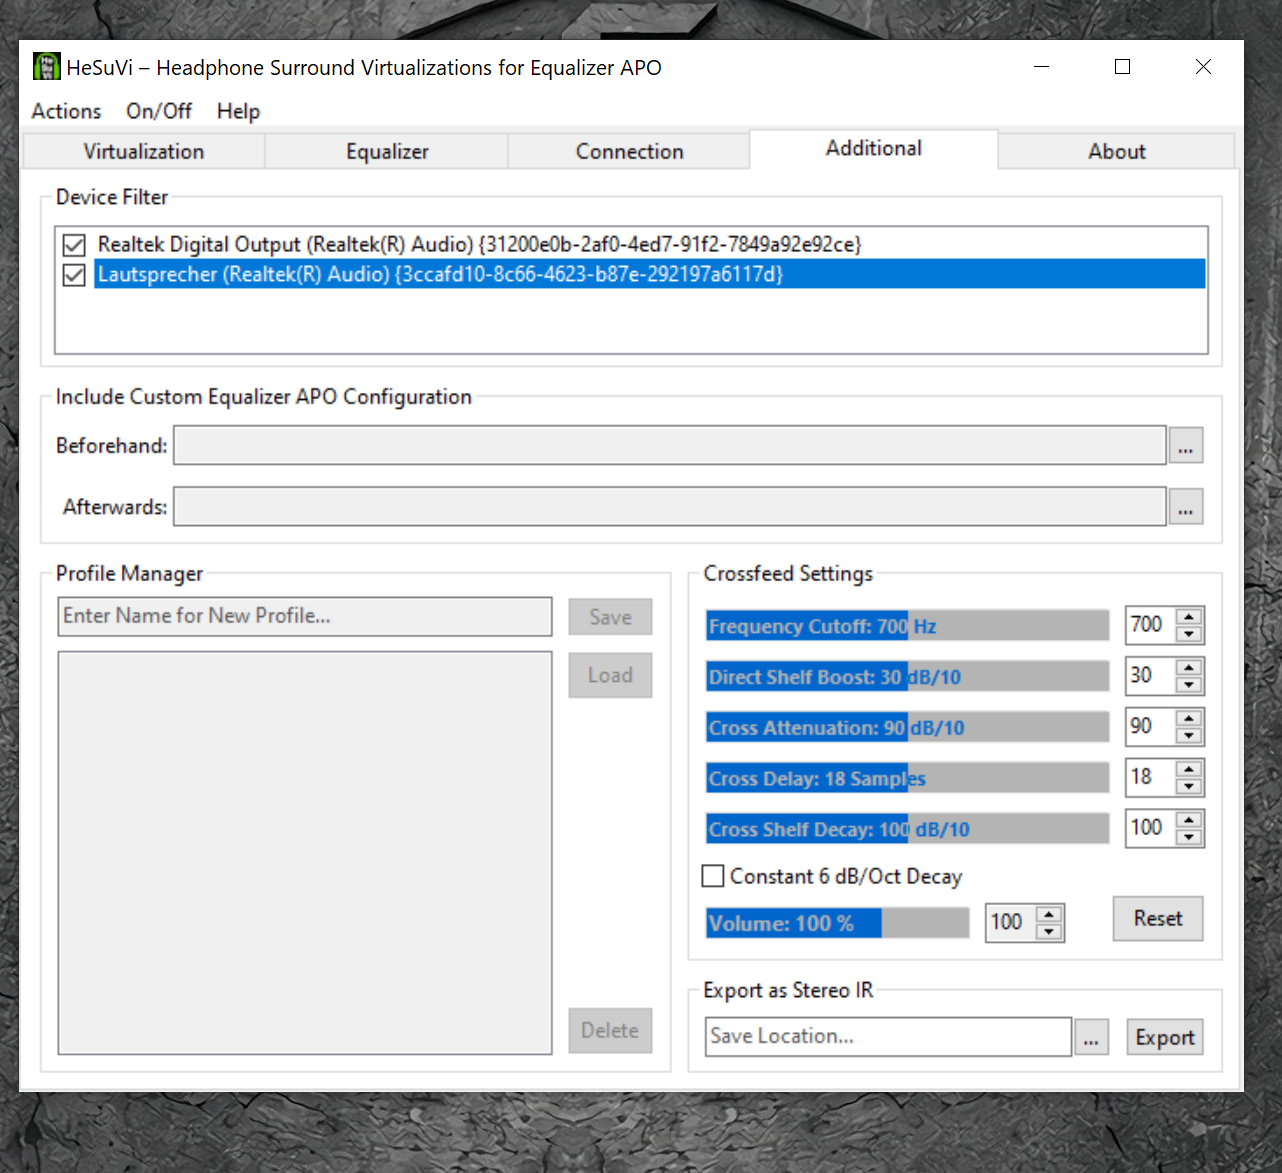
Task: Export as Stereo IR
Action: 1165,1038
